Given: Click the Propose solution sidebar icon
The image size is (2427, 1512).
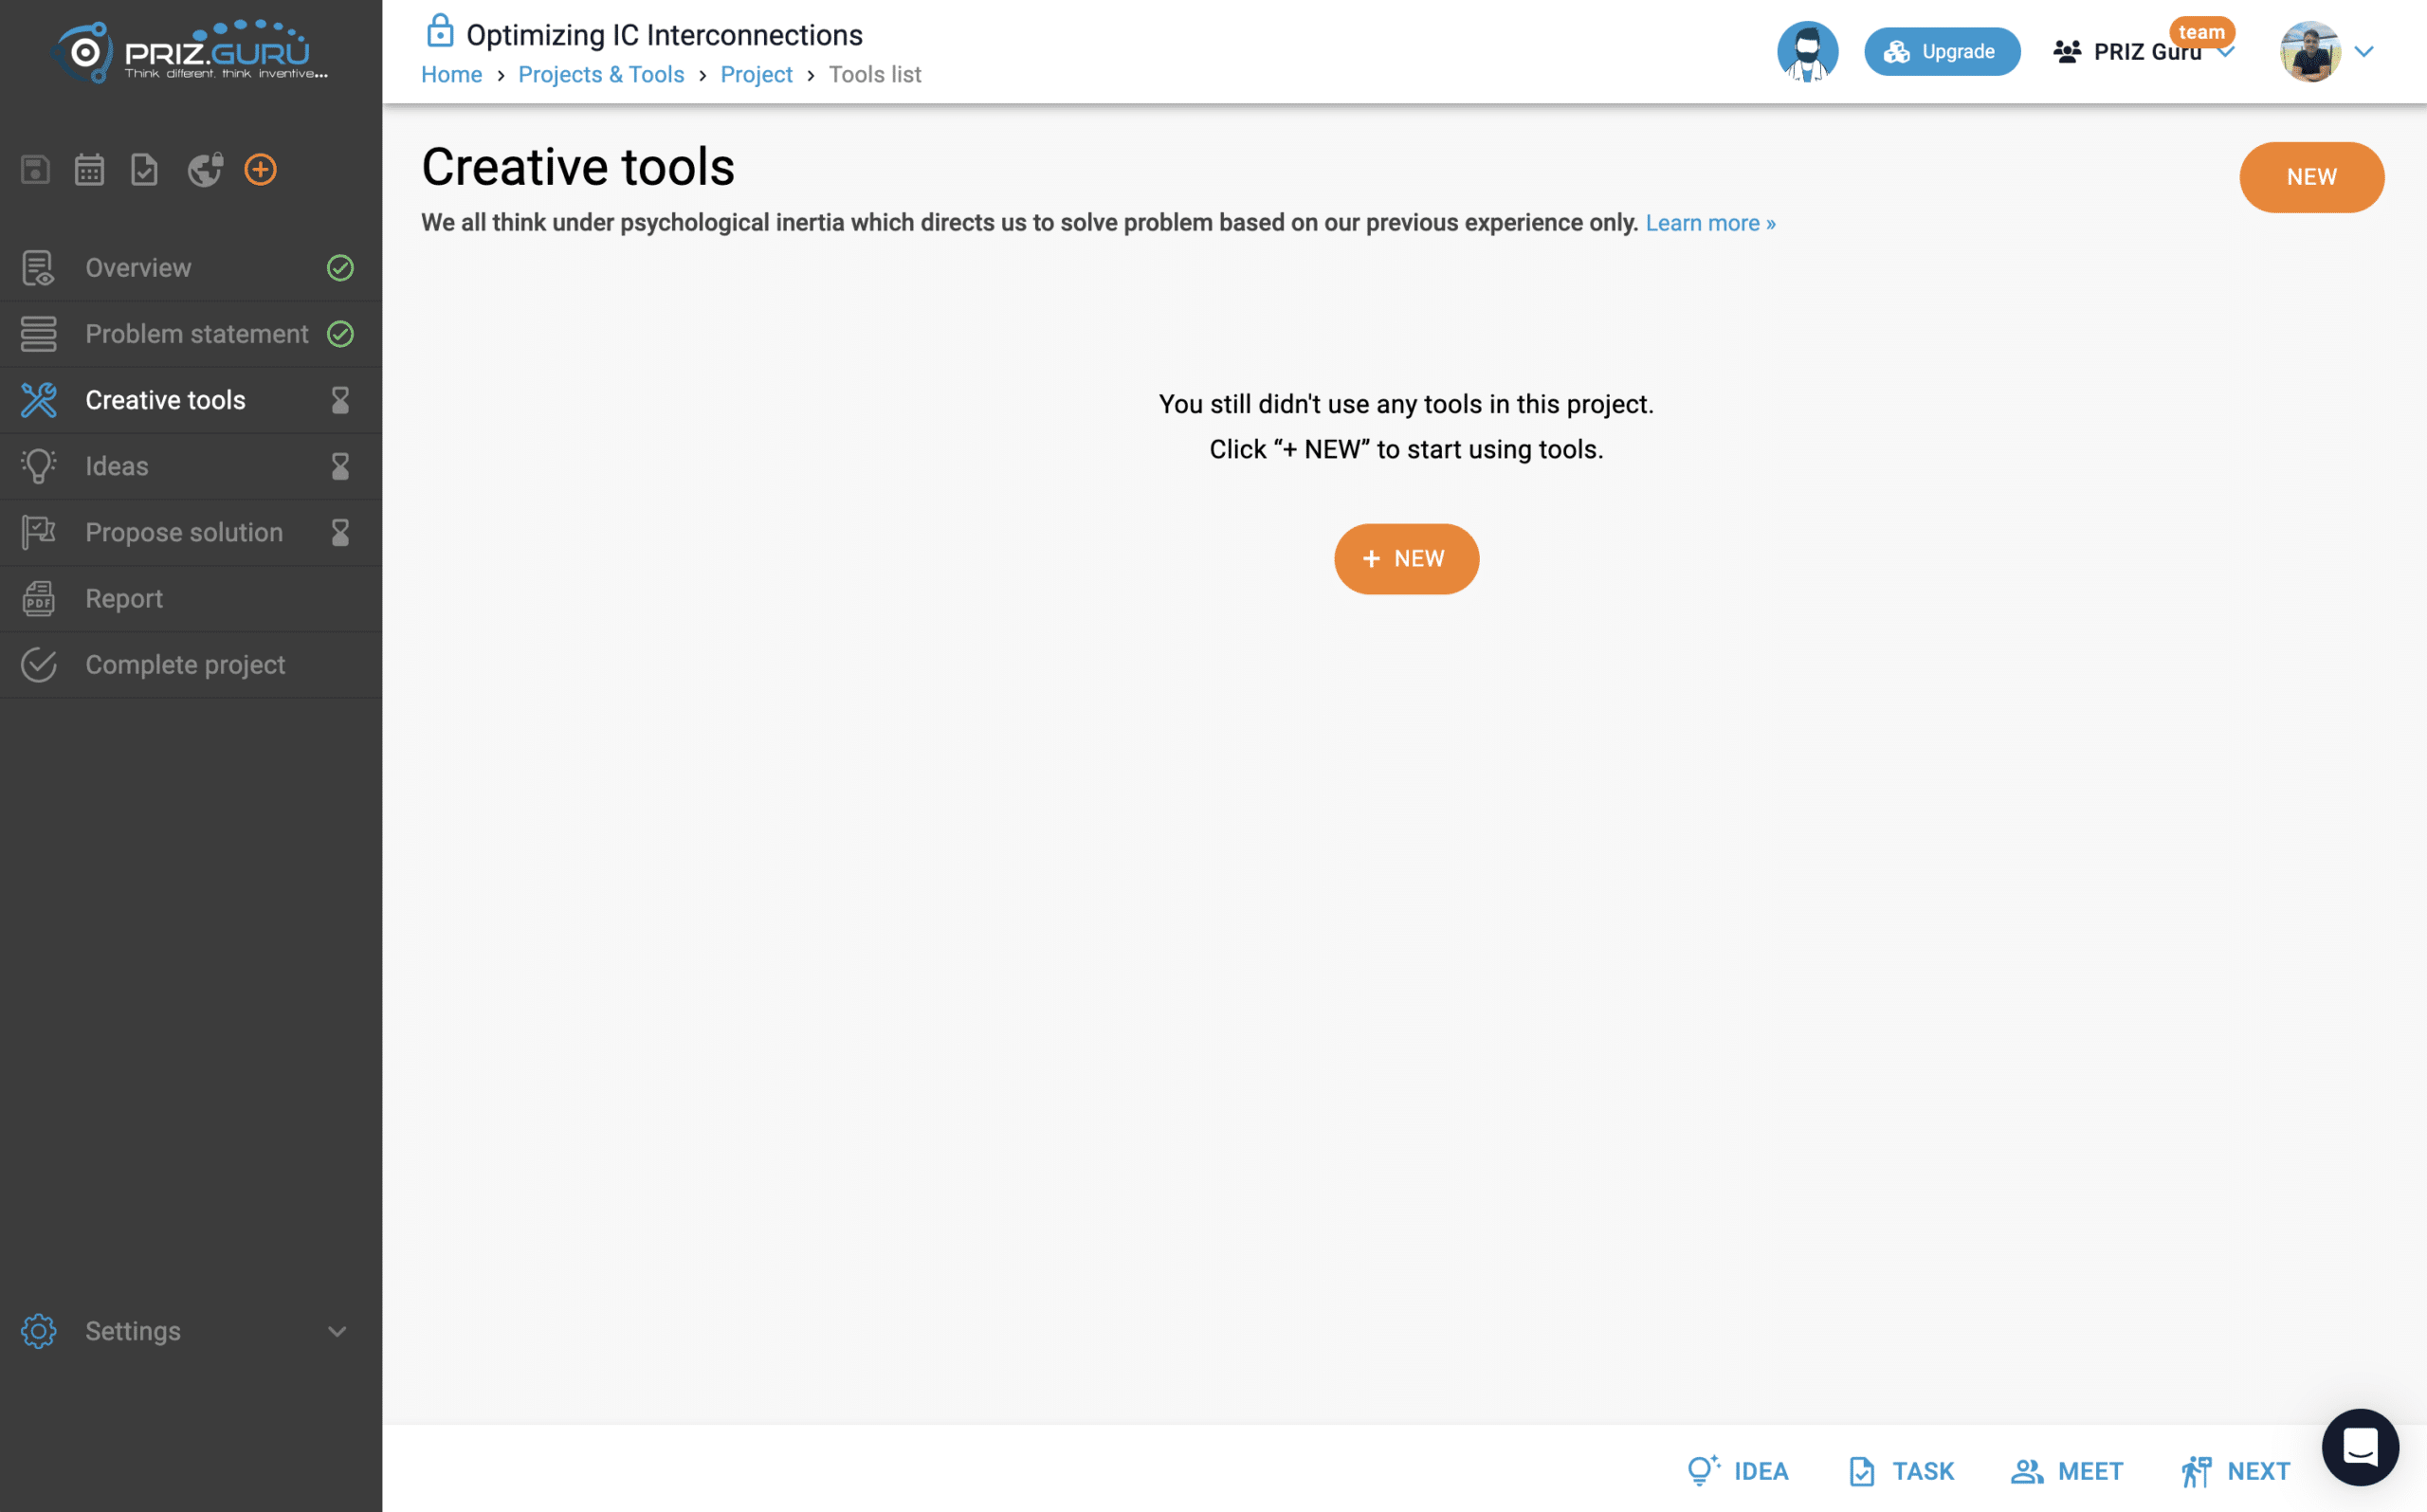Looking at the screenshot, I should 37,531.
